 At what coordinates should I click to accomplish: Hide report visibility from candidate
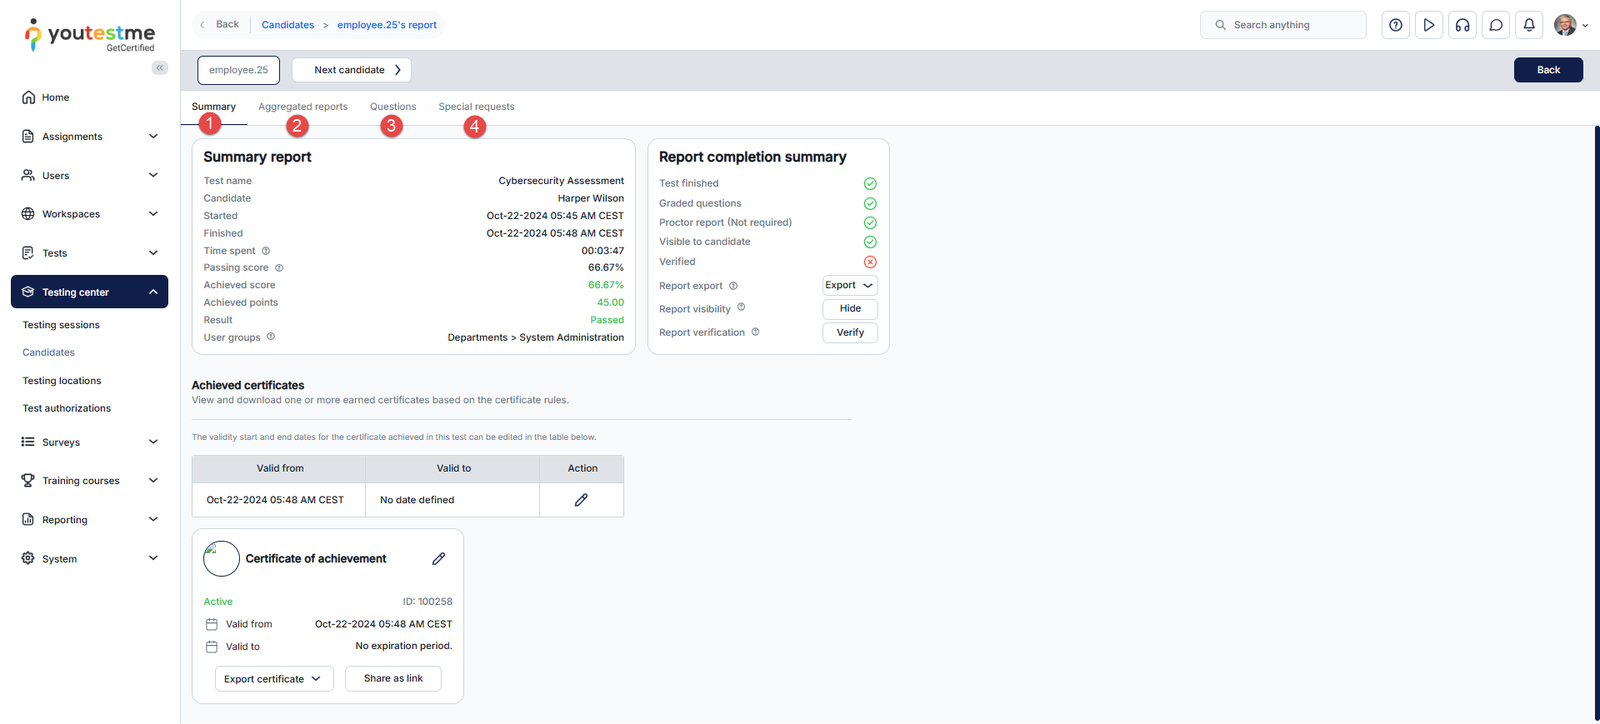point(850,309)
